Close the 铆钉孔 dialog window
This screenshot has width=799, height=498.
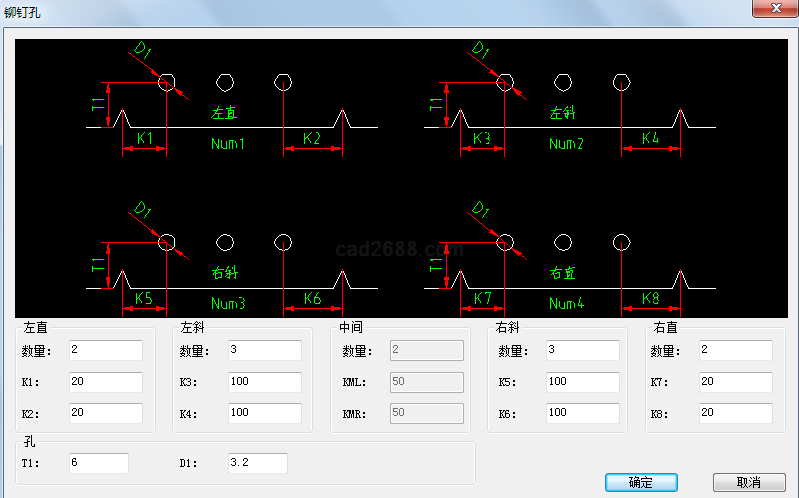coord(774,9)
